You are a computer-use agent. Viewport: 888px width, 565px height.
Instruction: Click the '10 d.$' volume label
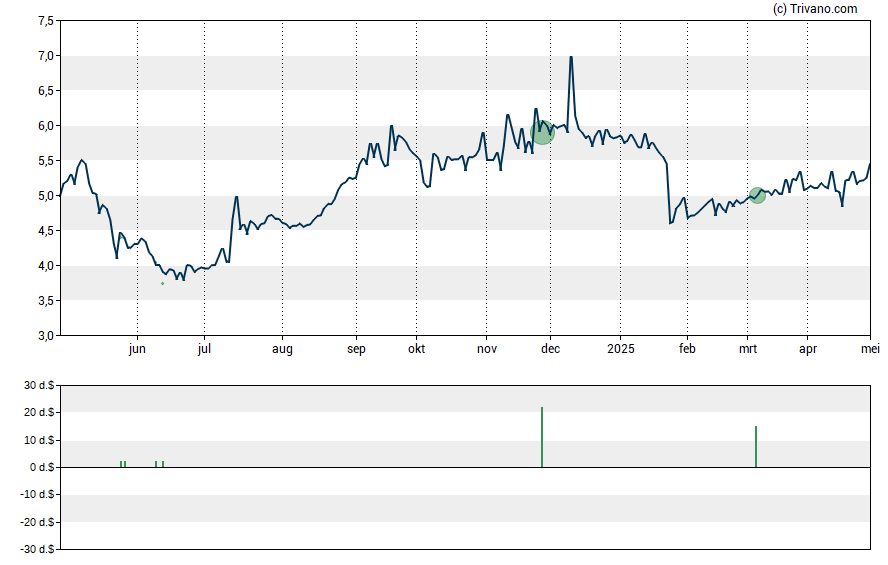[x=39, y=440]
